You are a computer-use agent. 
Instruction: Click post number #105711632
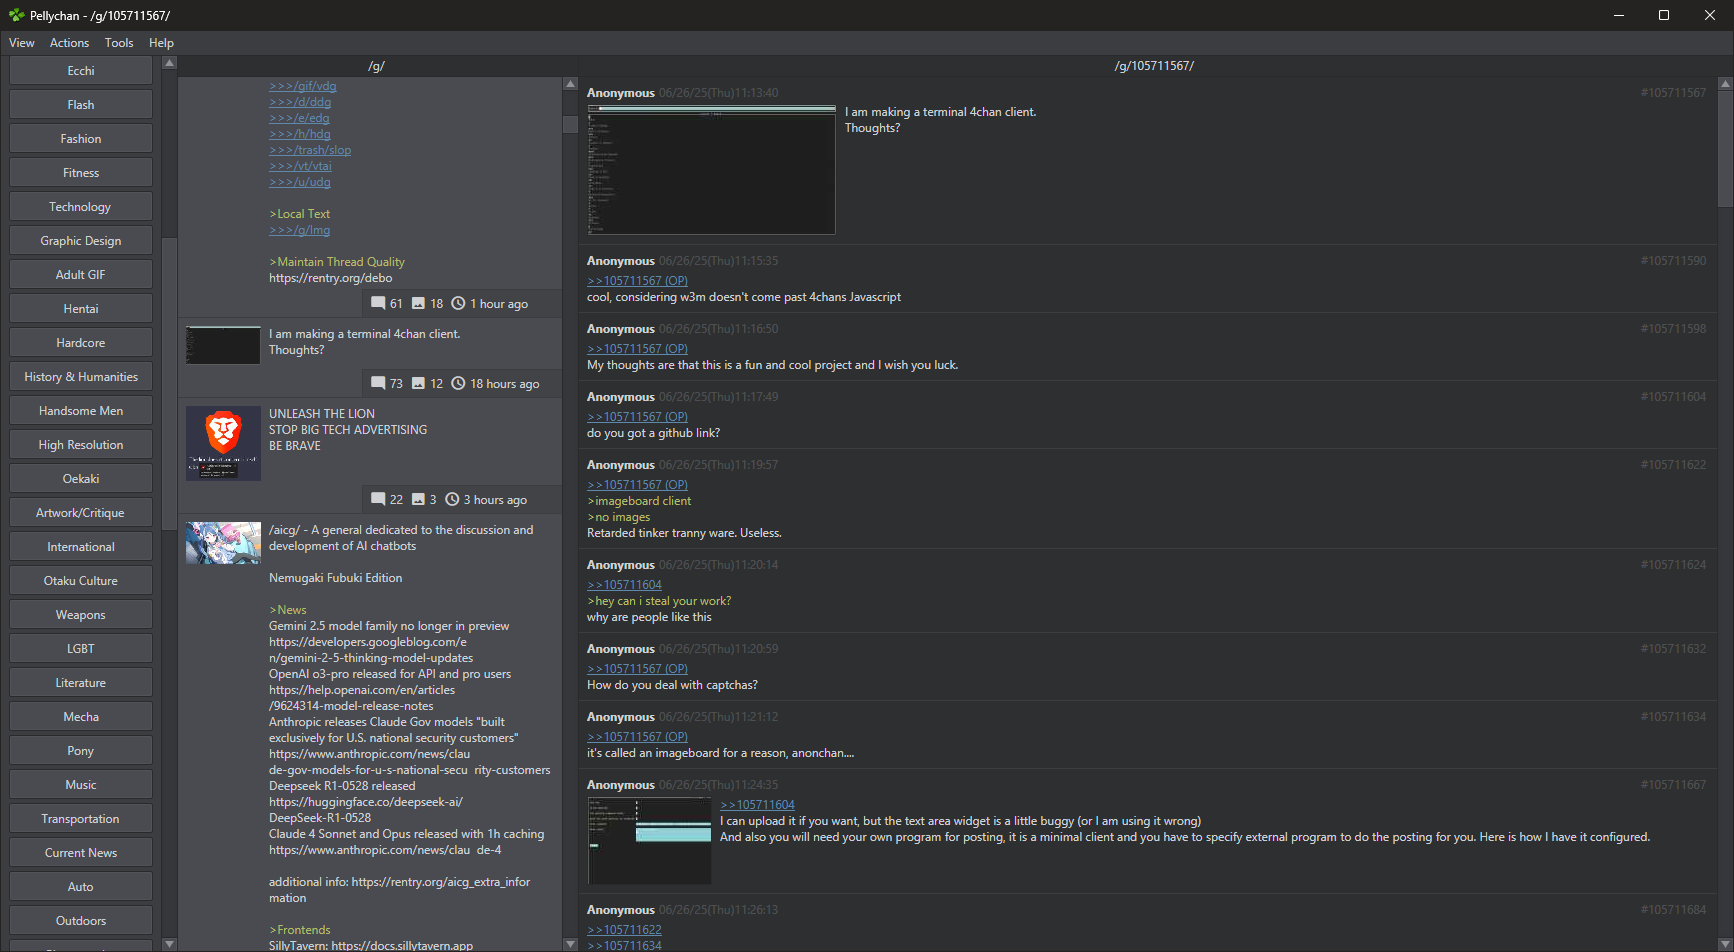[1673, 649]
